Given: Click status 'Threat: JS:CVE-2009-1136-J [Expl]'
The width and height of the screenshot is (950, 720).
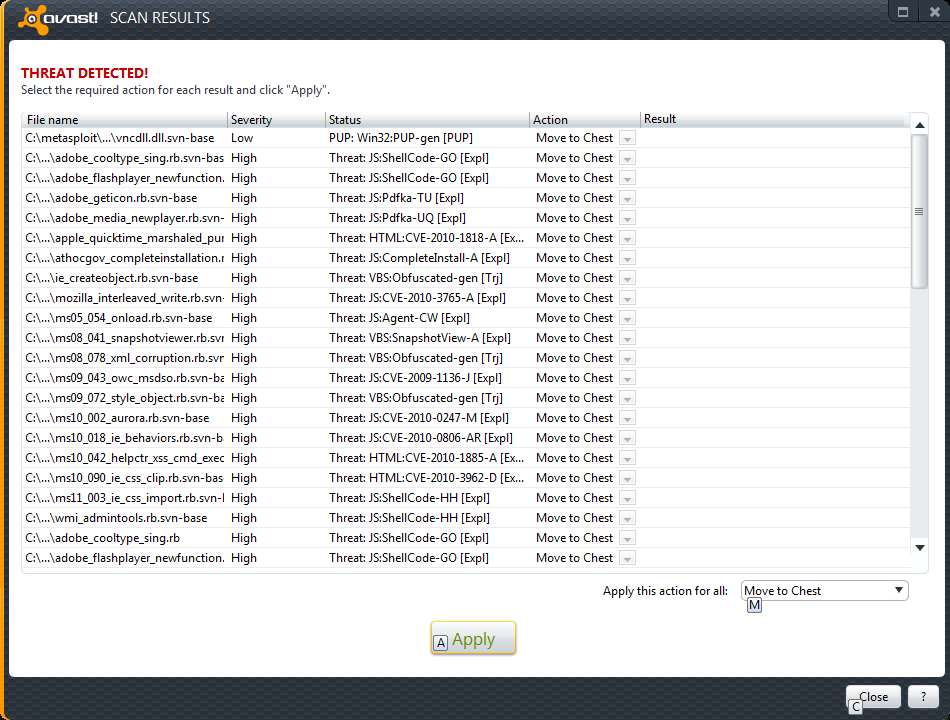Looking at the screenshot, I should pyautogui.click(x=415, y=378).
